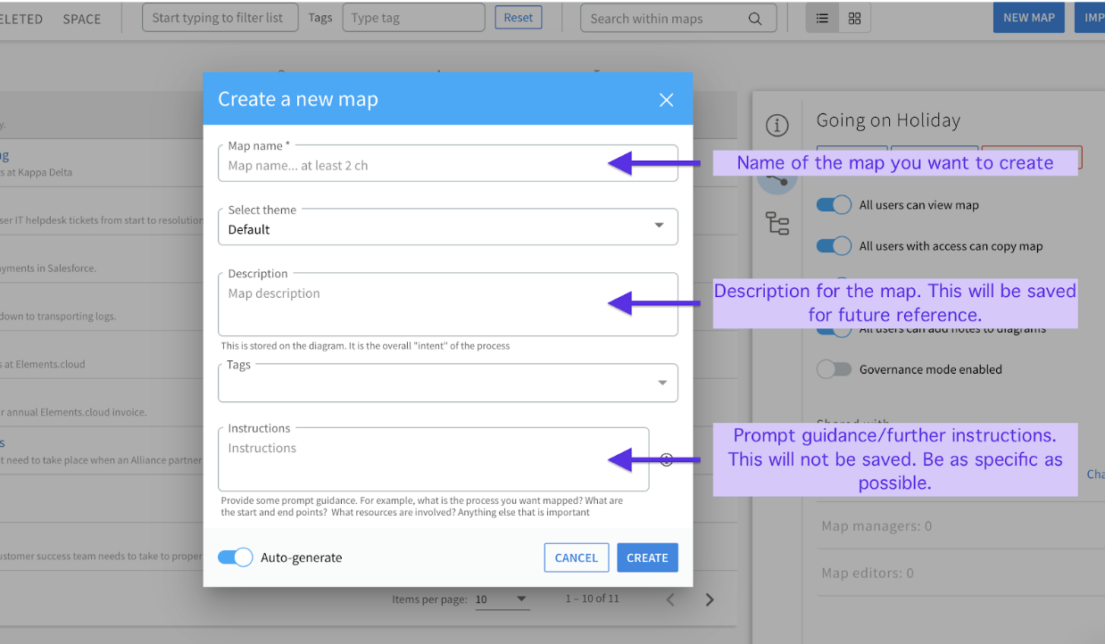Screen dimensions: 1105x644
Task: Click the info icon beside the Instructions field
Action: [666, 458]
